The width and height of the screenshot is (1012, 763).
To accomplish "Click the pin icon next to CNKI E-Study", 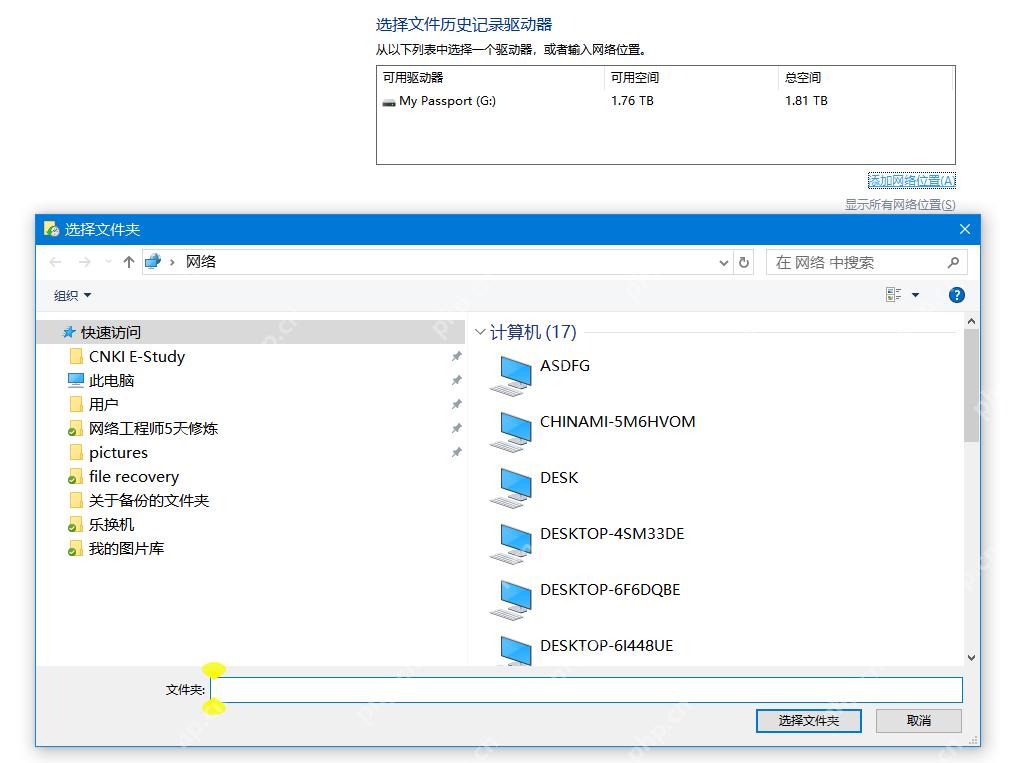I will point(456,356).
